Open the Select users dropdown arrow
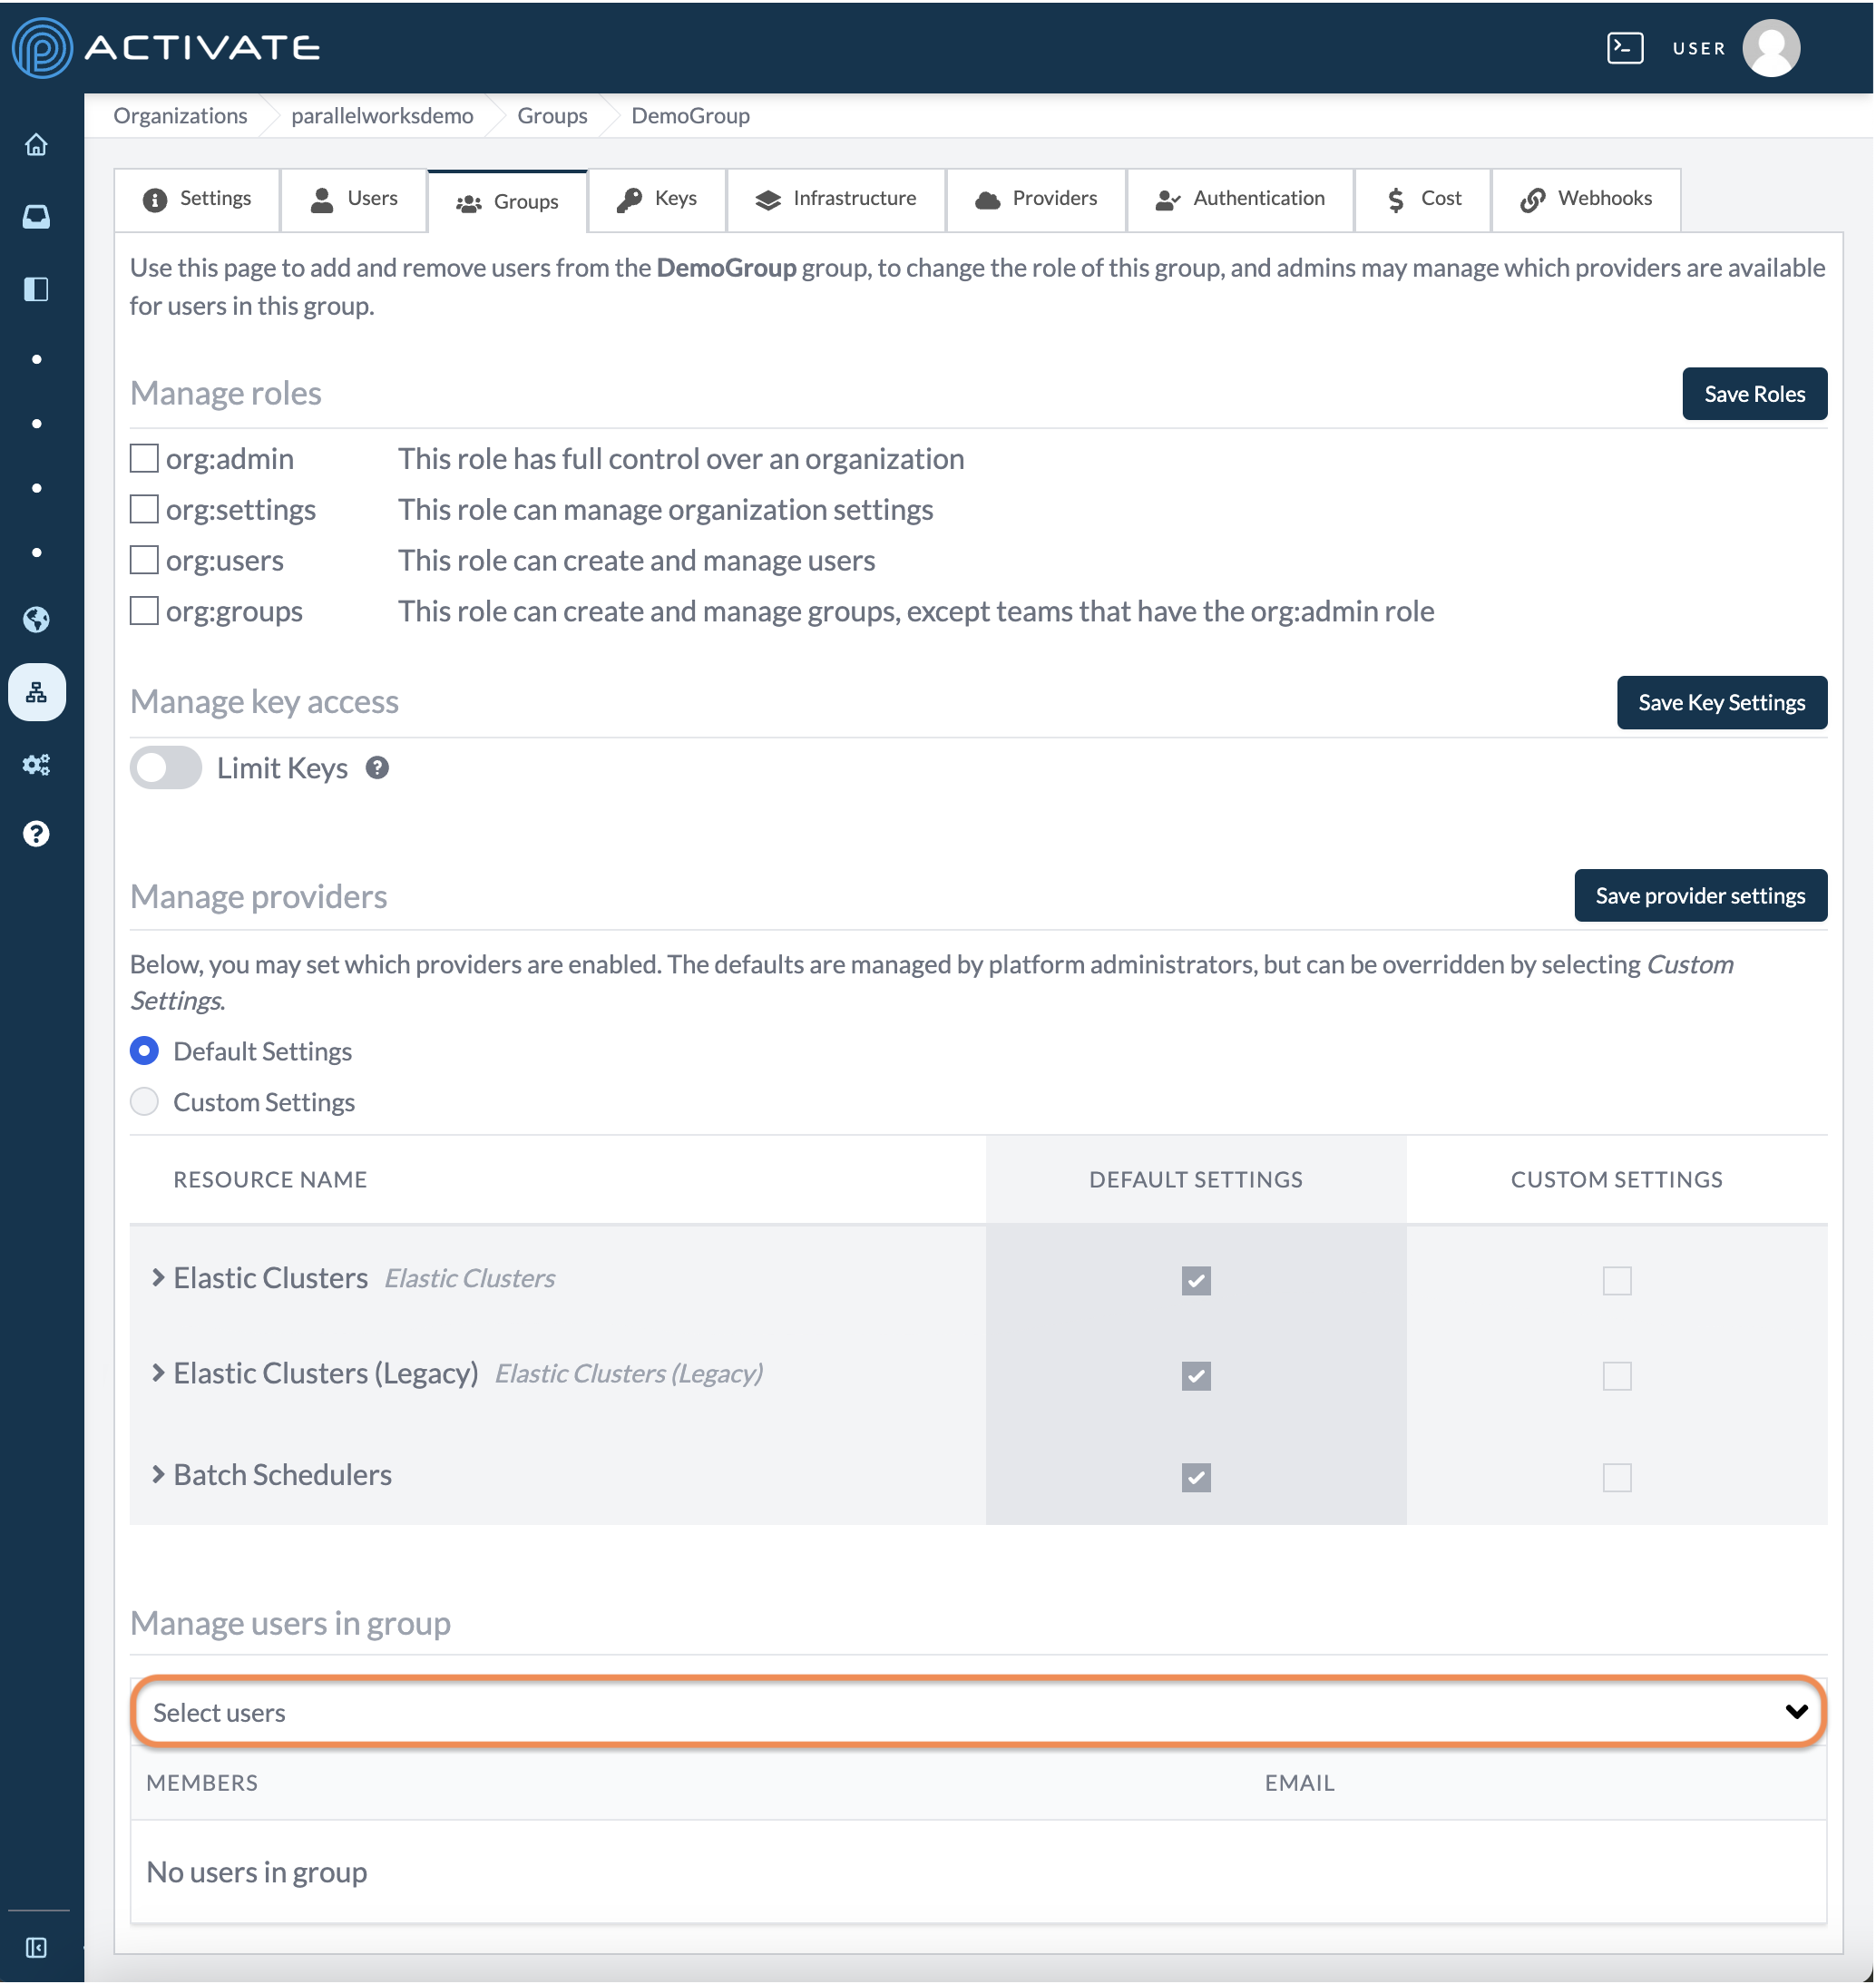Image resolution: width=1876 pixels, height=1984 pixels. [x=1796, y=1712]
